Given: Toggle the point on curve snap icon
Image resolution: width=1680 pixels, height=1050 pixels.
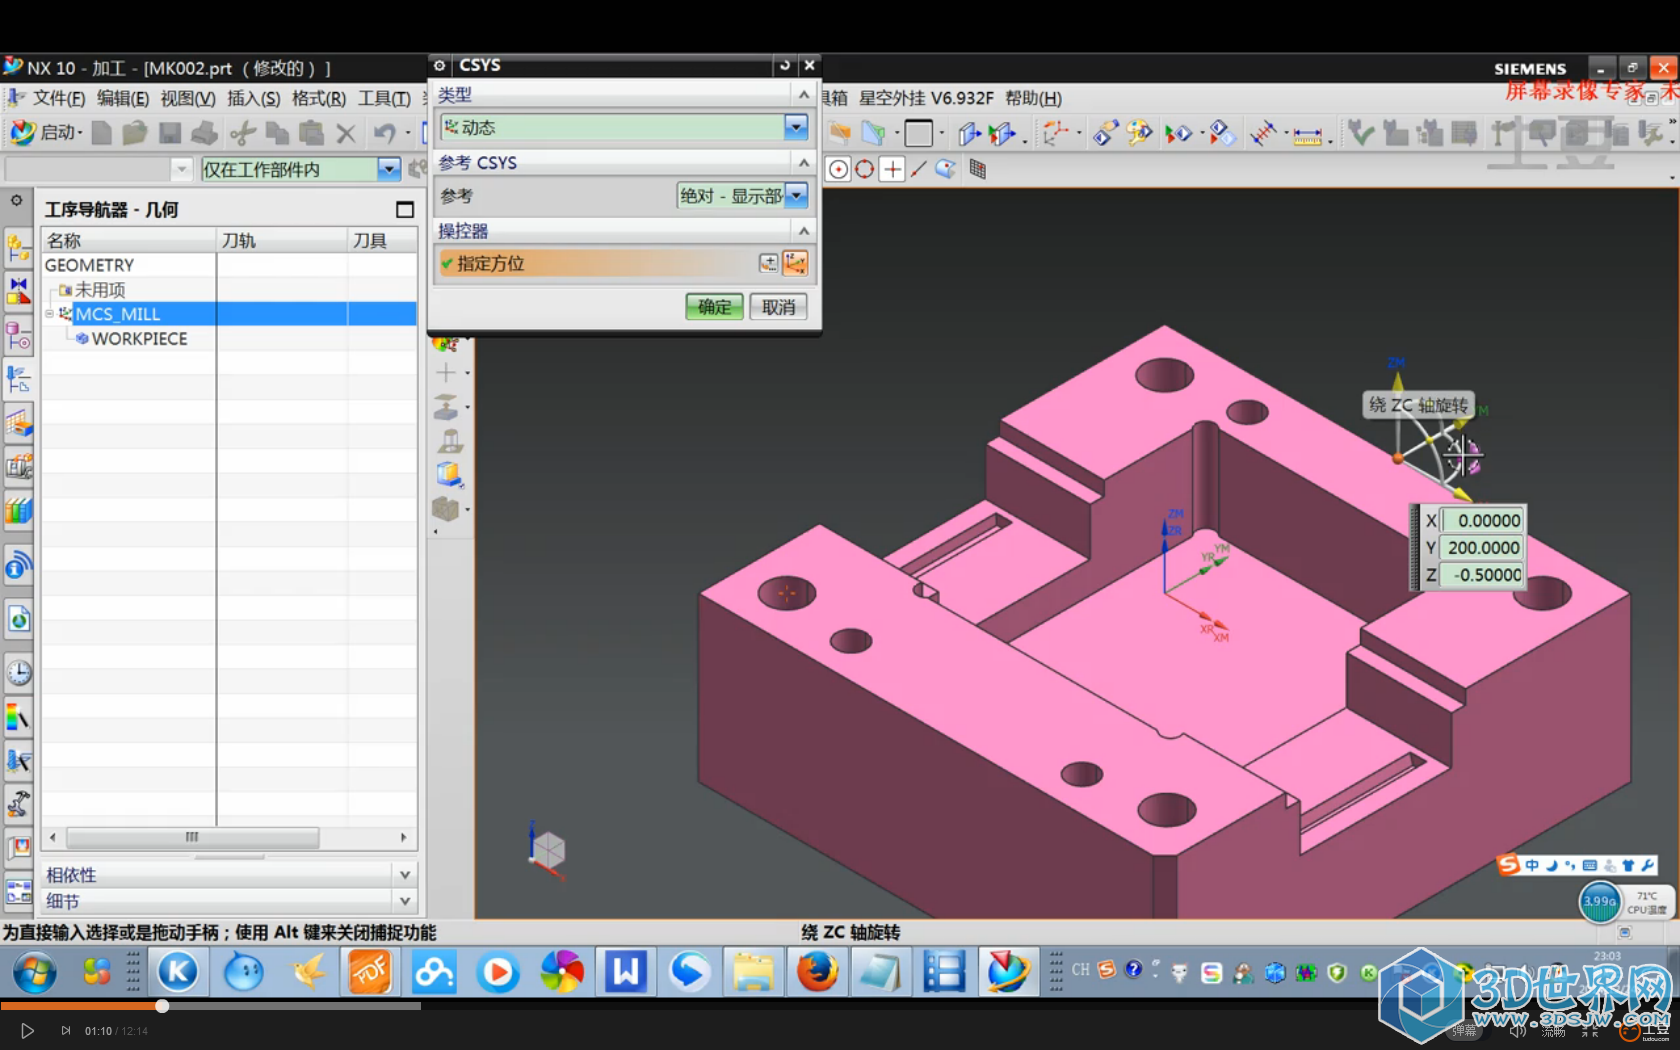Looking at the screenshot, I should [919, 169].
